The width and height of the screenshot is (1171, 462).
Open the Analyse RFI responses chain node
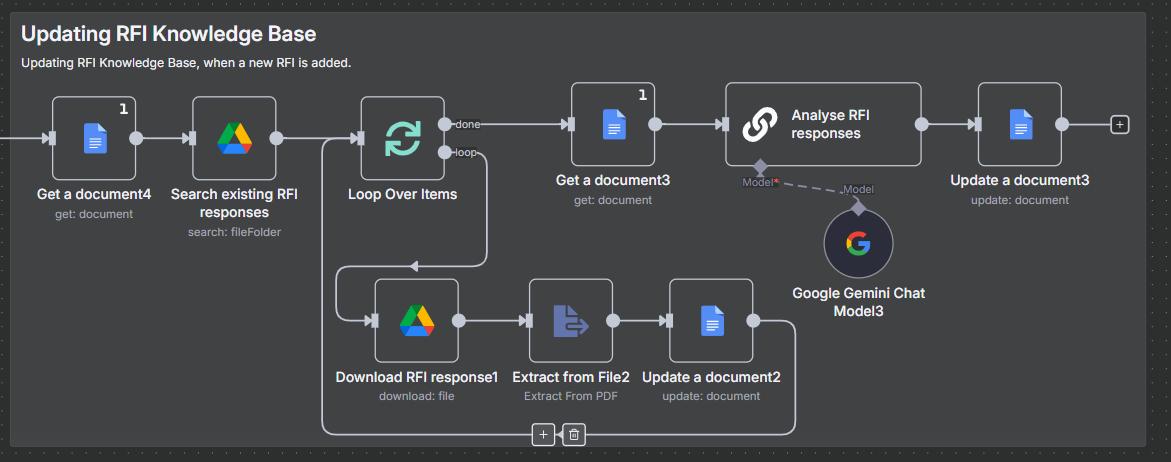pos(823,124)
